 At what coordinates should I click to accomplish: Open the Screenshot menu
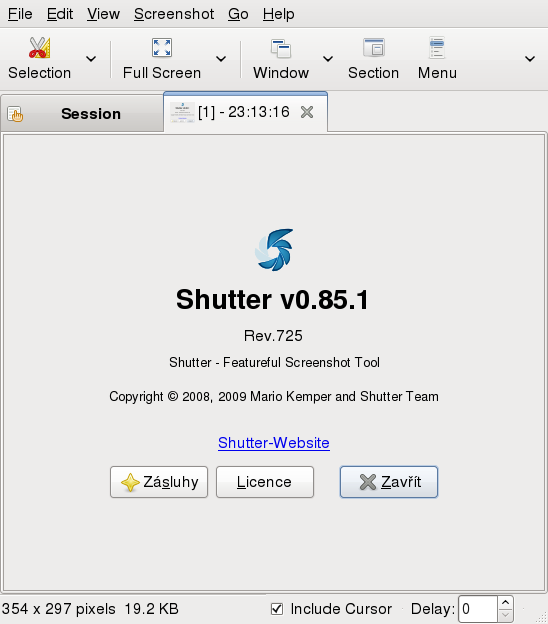(174, 14)
